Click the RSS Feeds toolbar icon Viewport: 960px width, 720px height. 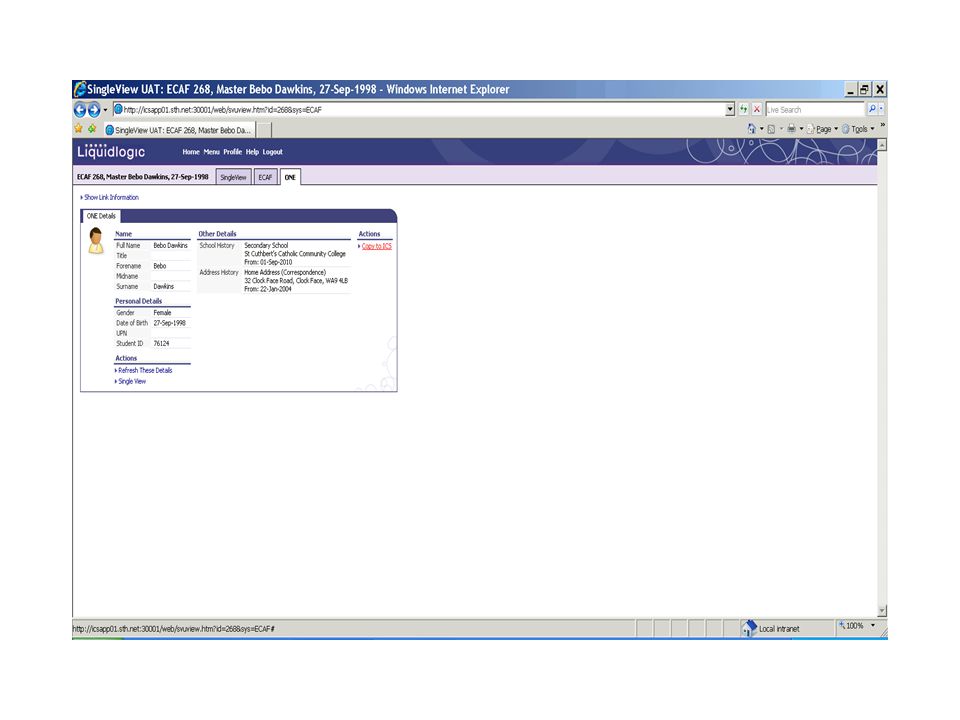click(771, 129)
